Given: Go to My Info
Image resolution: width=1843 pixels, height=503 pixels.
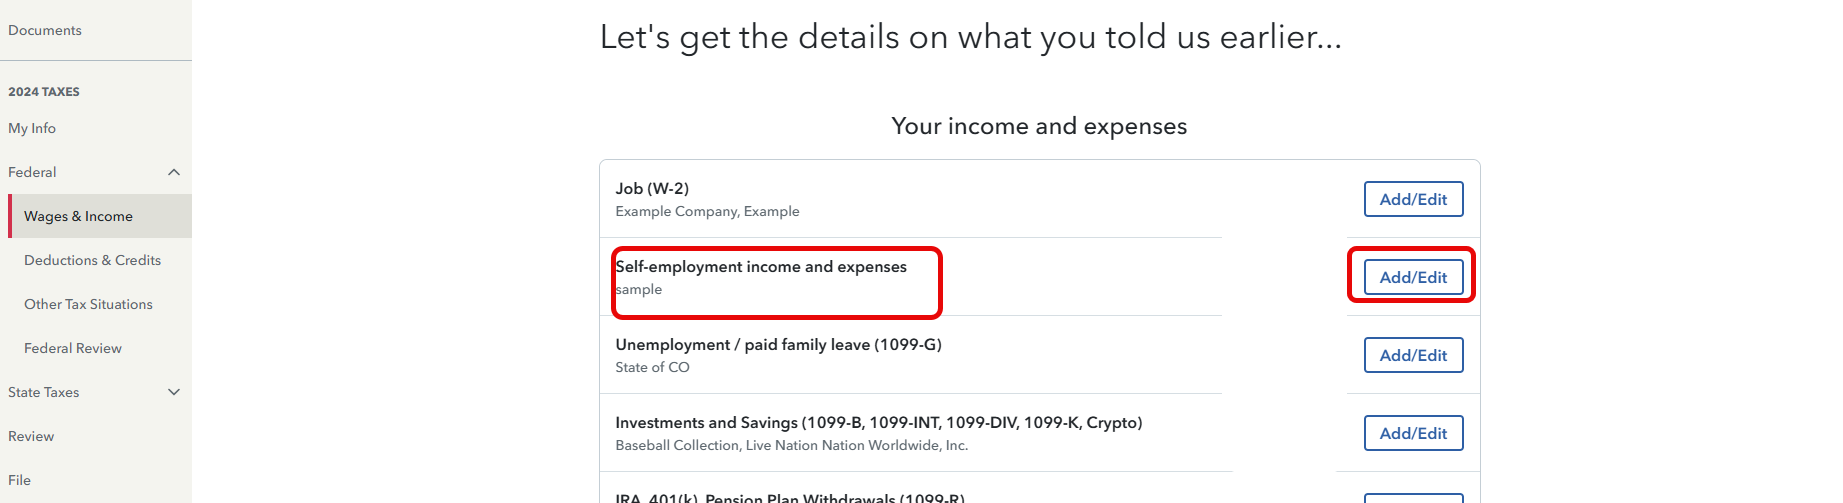Looking at the screenshot, I should tap(32, 128).
